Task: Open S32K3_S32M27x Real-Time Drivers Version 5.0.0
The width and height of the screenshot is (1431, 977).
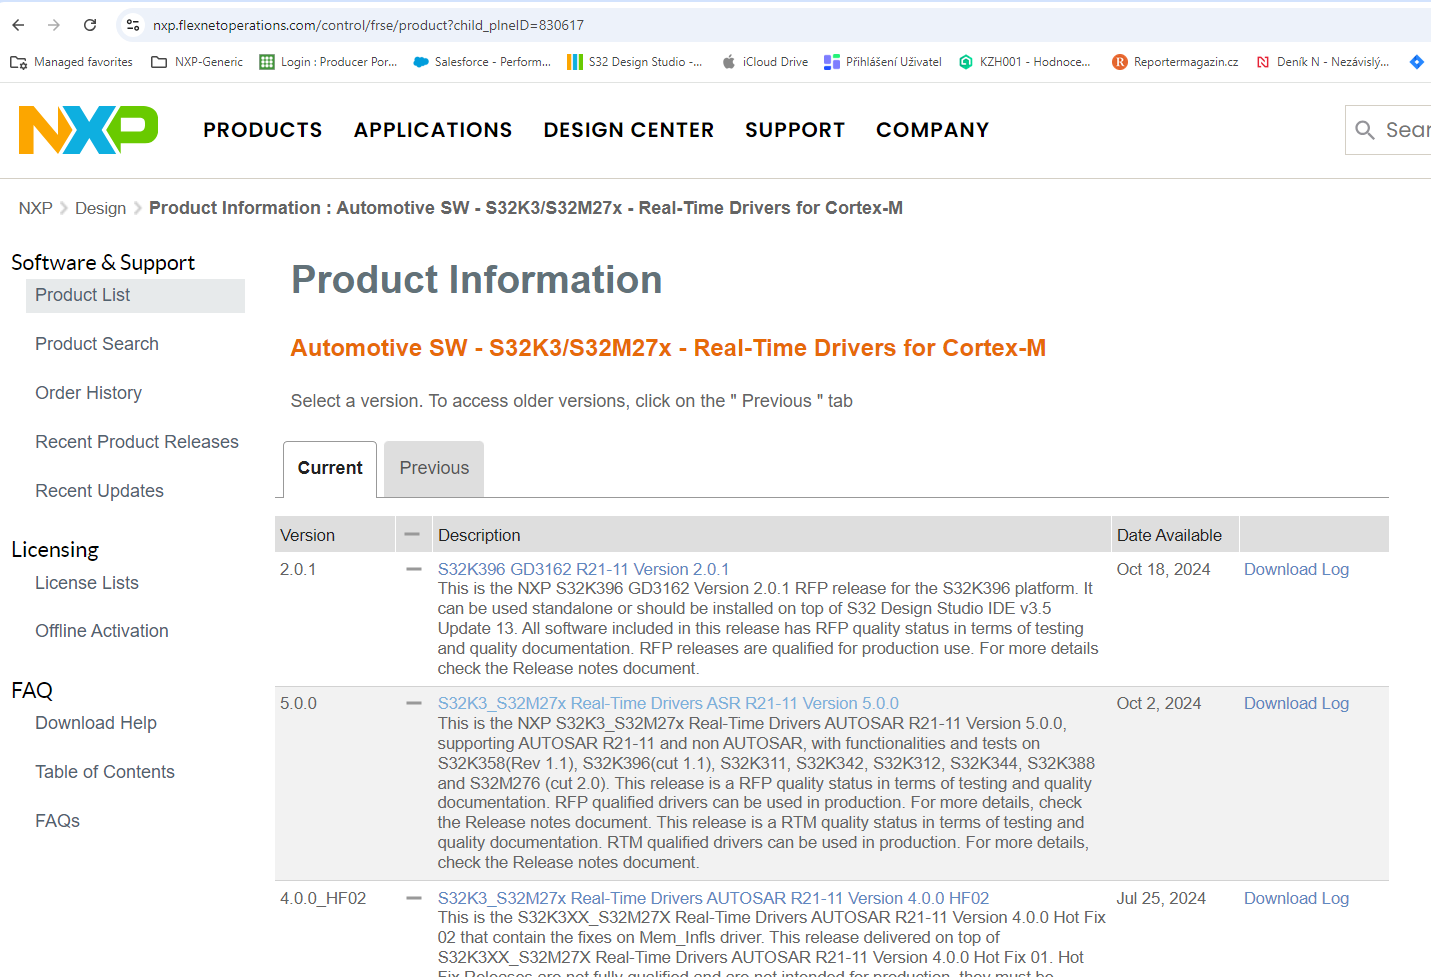Action: pyautogui.click(x=668, y=703)
